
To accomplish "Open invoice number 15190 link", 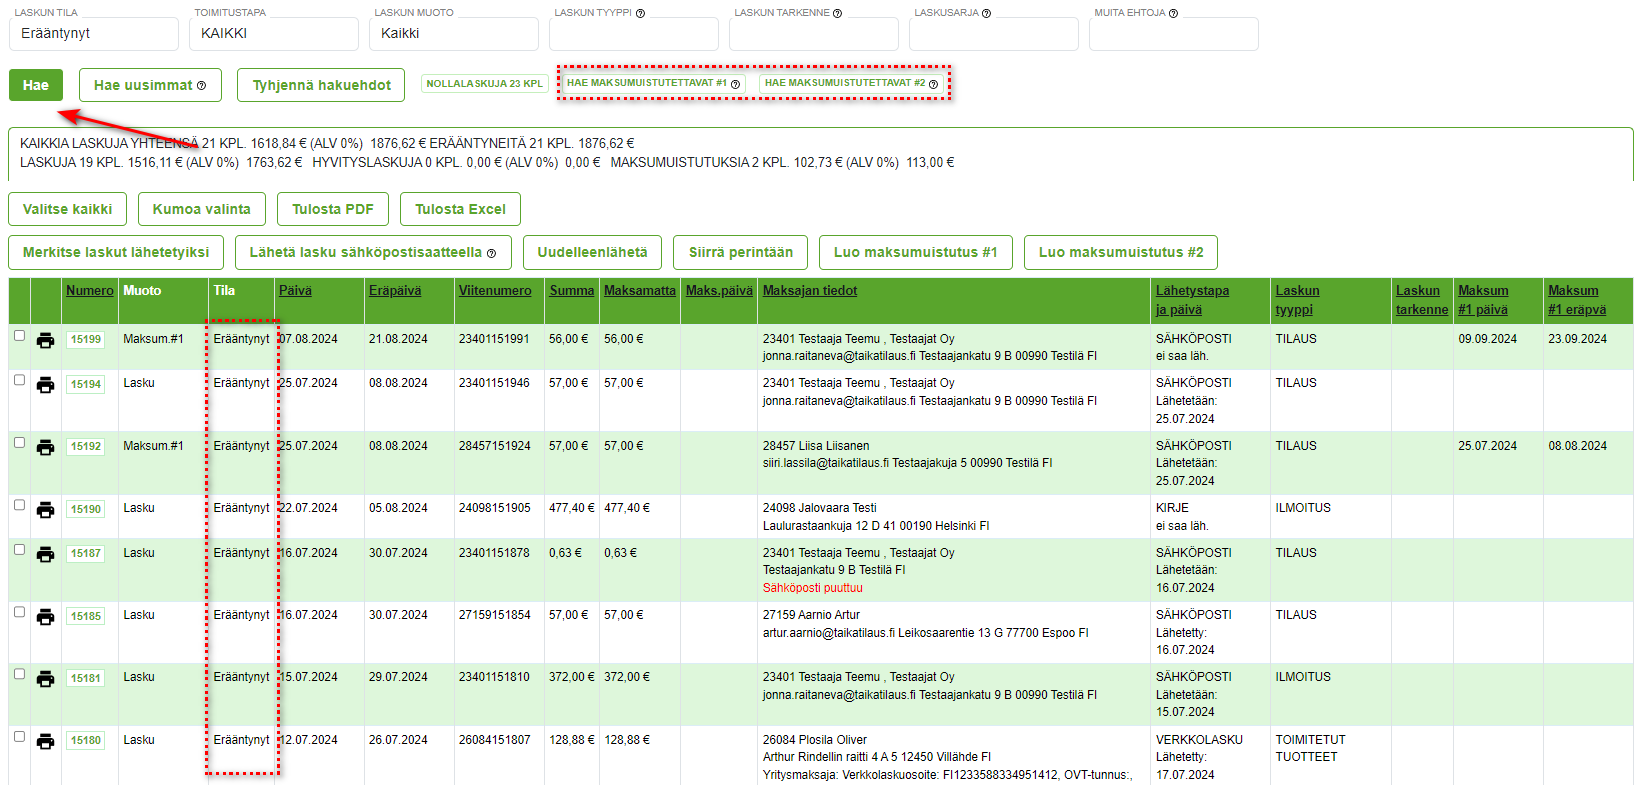I will coord(86,509).
